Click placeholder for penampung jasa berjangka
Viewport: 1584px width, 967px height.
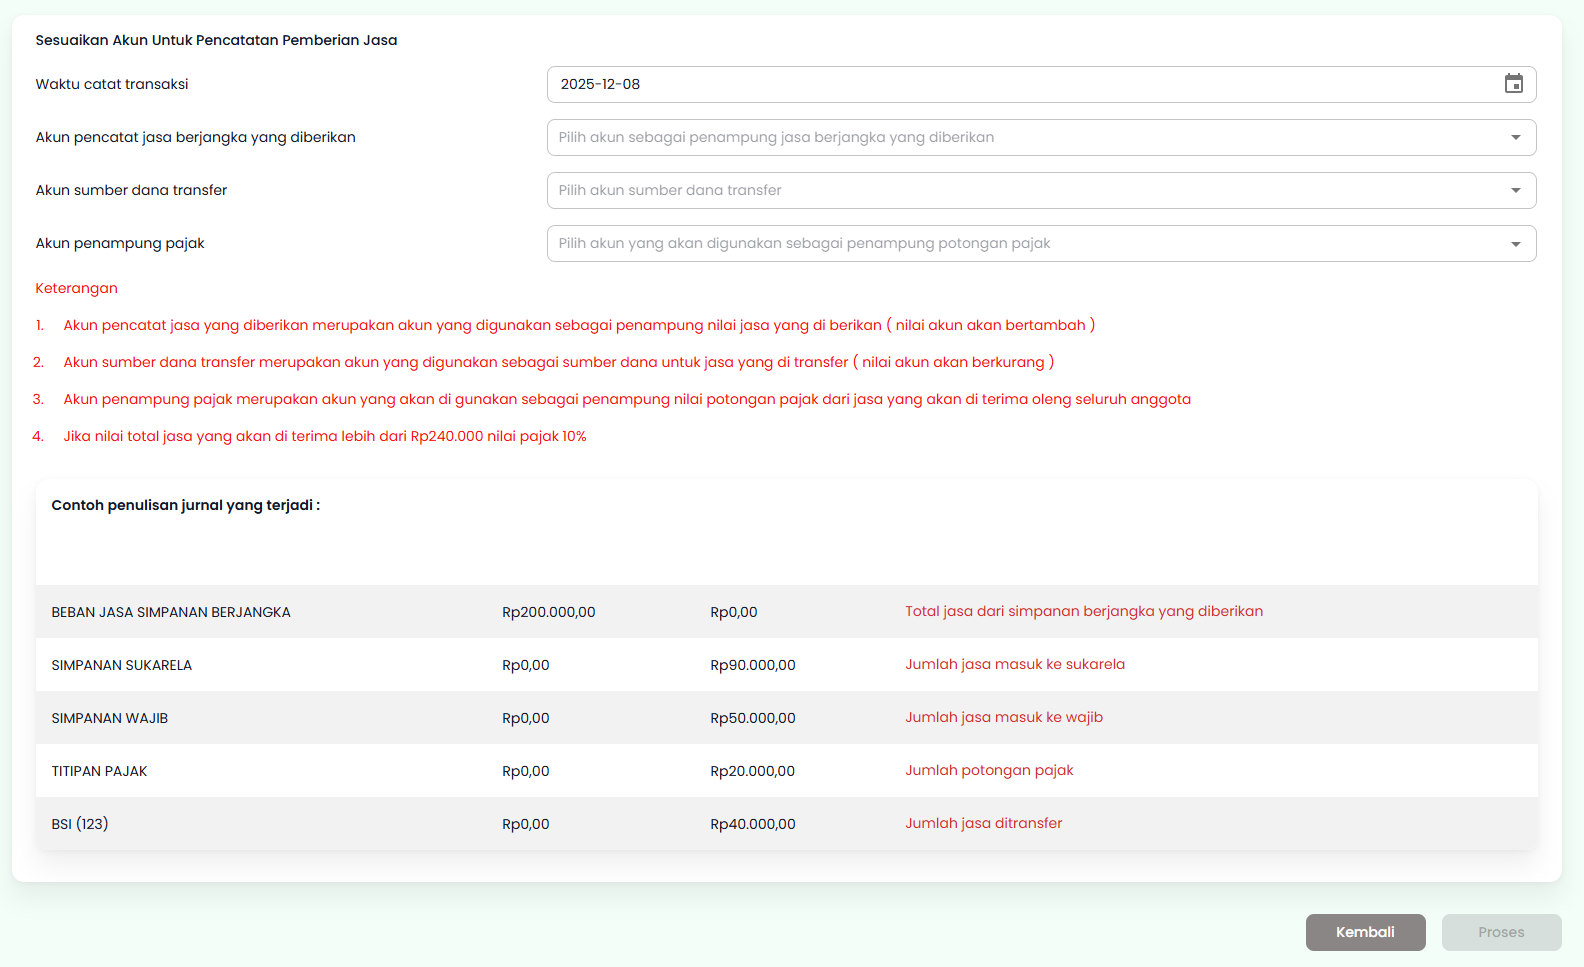(x=776, y=137)
